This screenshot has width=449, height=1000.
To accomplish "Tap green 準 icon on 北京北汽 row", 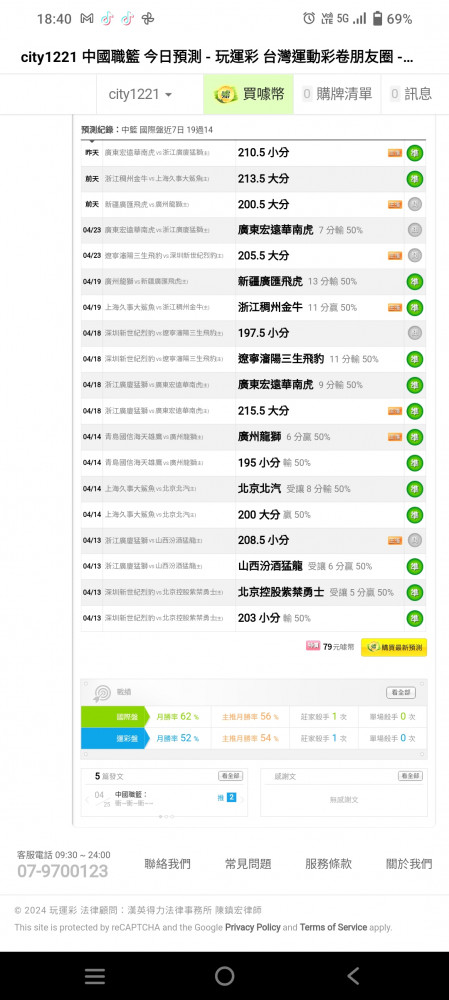I will [415, 489].
